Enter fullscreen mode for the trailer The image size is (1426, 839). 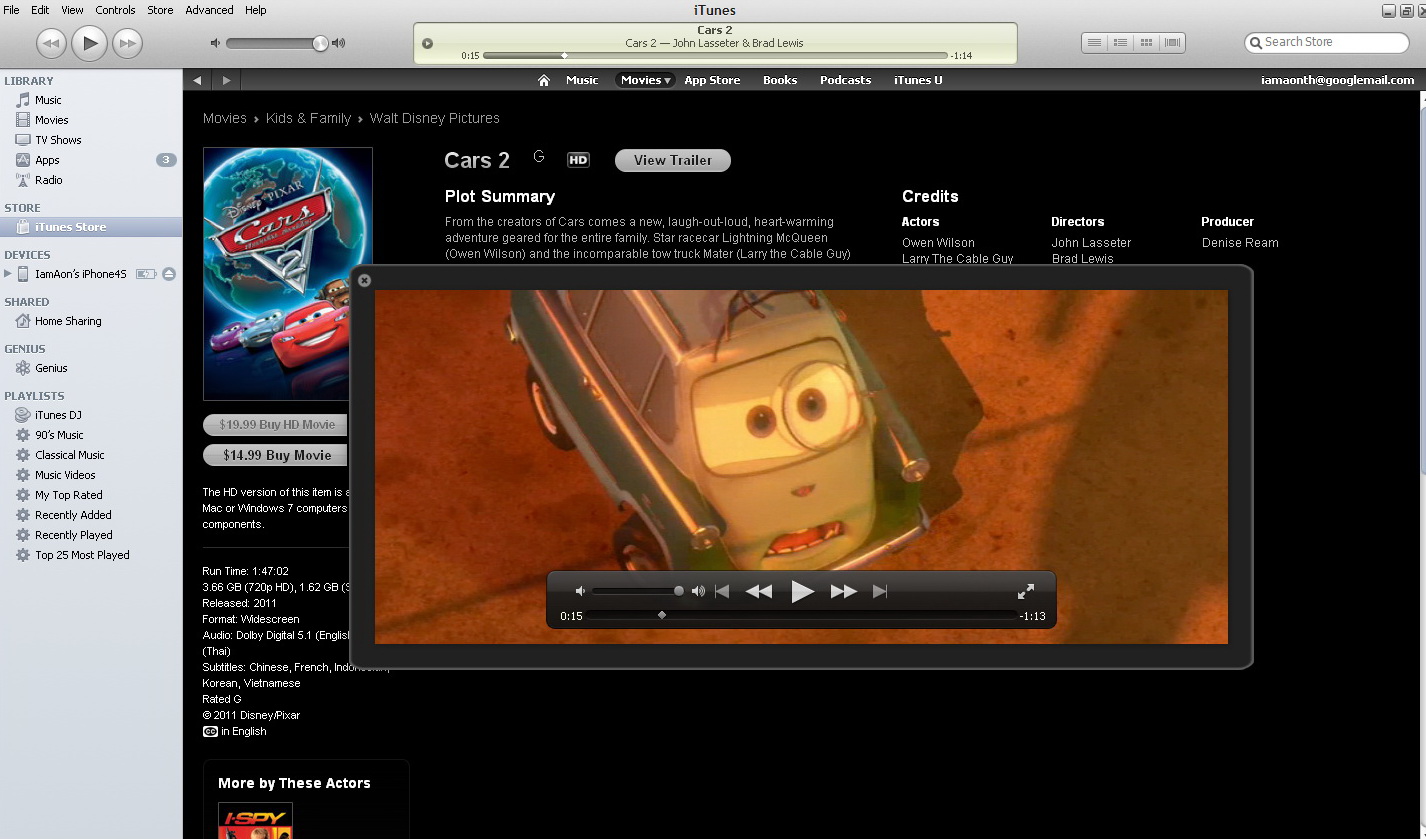point(1025,591)
